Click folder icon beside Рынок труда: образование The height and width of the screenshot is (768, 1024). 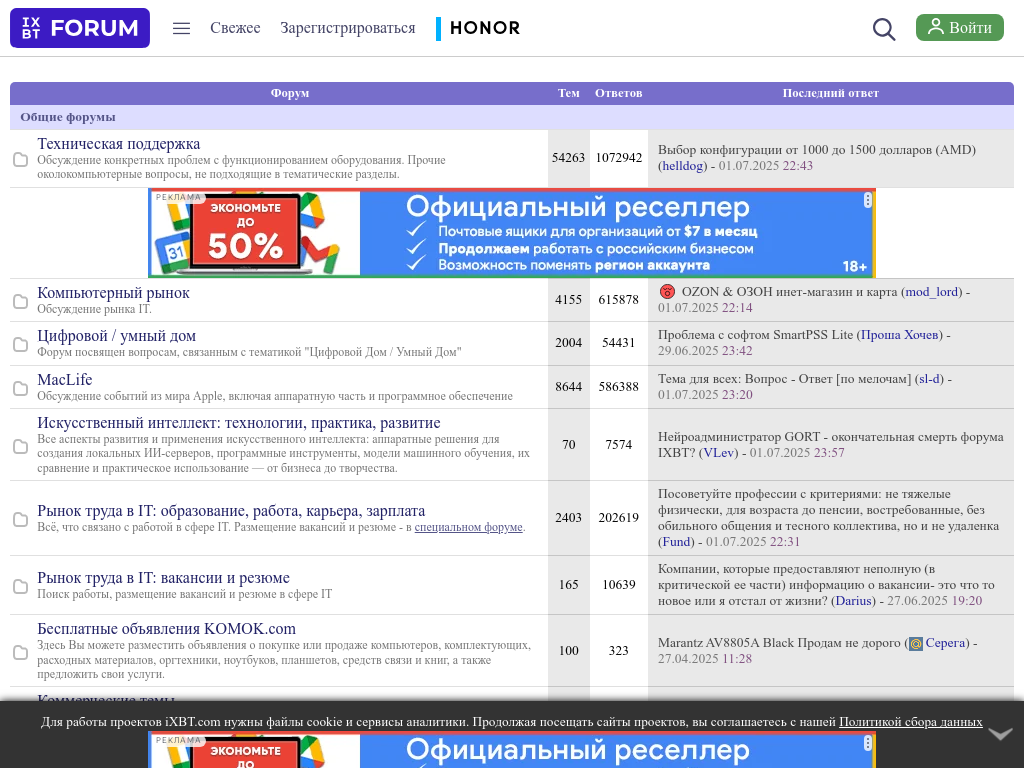tap(21, 519)
